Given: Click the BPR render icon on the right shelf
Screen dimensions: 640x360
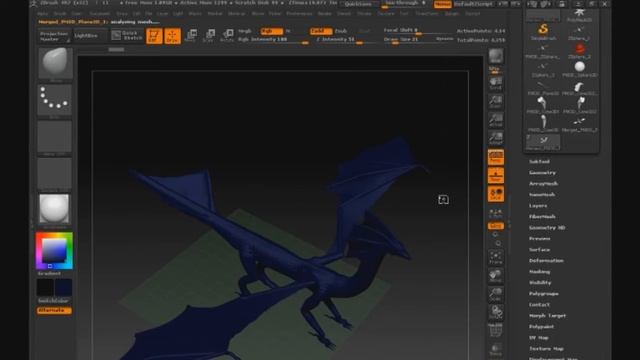Looking at the screenshot, I should point(496,56).
